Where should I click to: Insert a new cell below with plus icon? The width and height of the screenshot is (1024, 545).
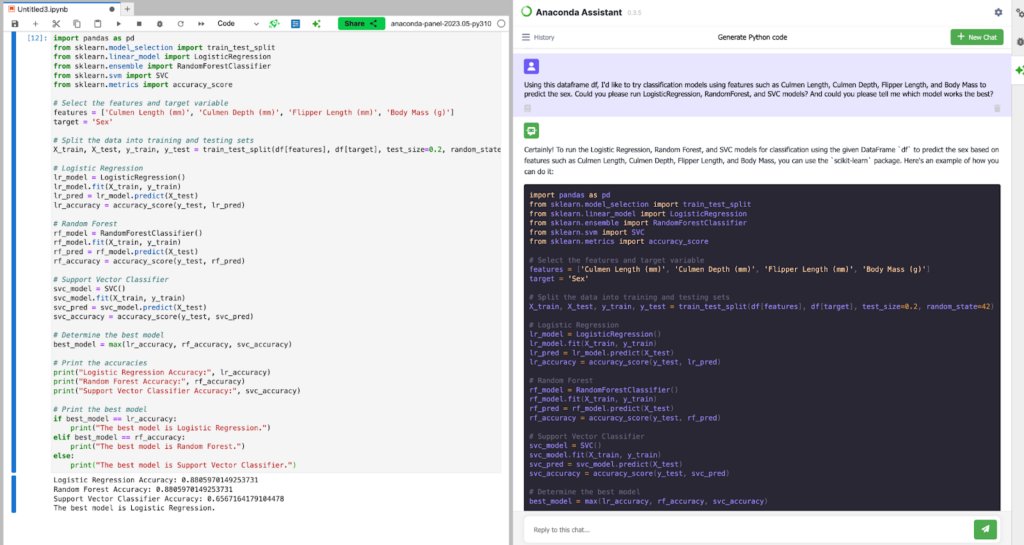[35, 24]
